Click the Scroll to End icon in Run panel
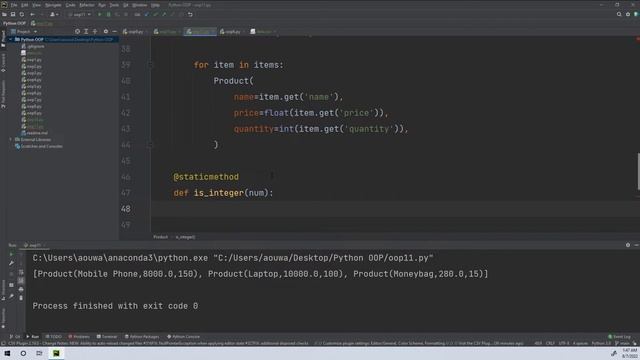 coord(21,280)
